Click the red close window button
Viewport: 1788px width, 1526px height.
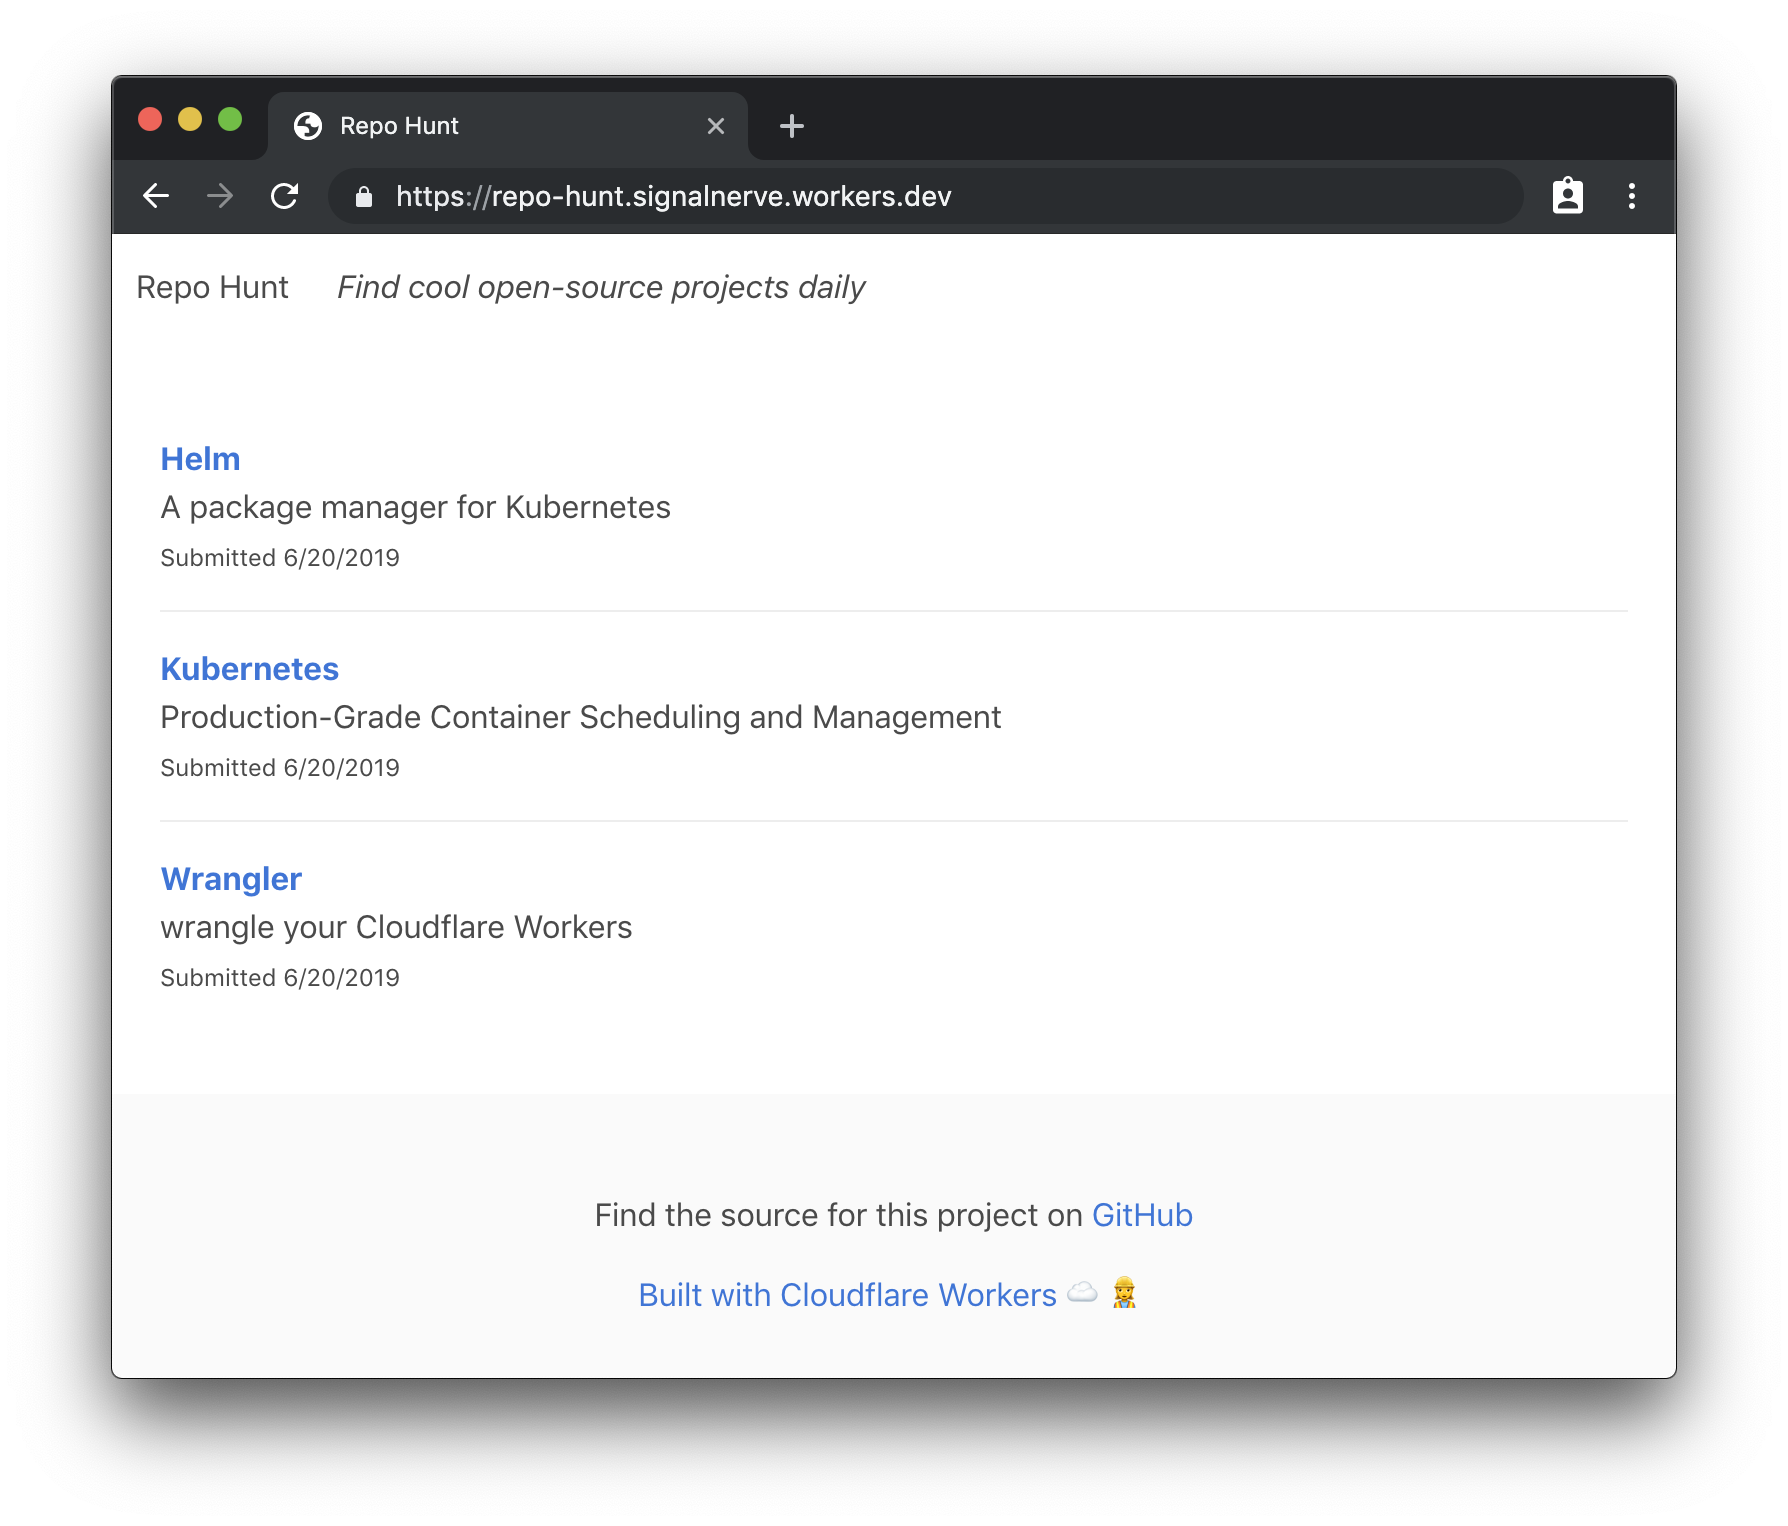click(150, 120)
